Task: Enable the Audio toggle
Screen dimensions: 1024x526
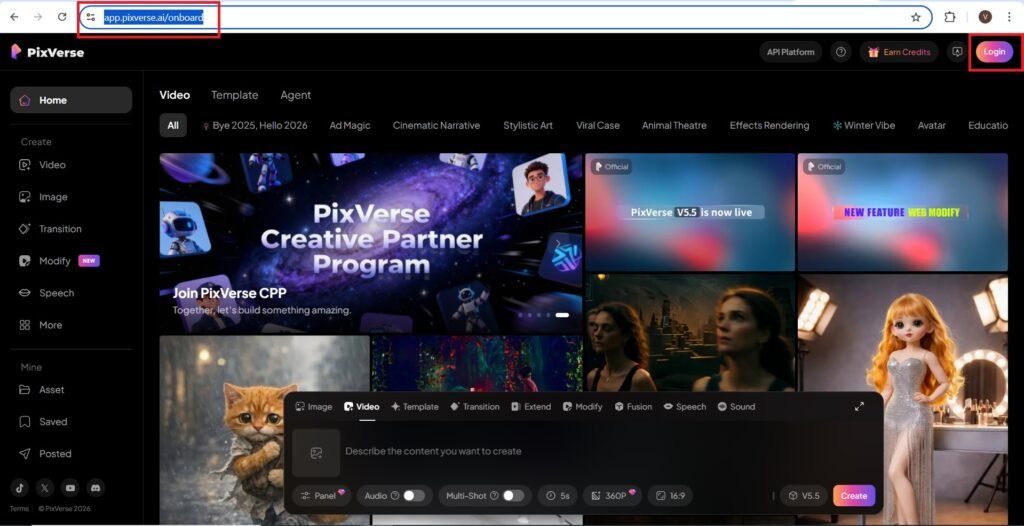Action: [413, 495]
